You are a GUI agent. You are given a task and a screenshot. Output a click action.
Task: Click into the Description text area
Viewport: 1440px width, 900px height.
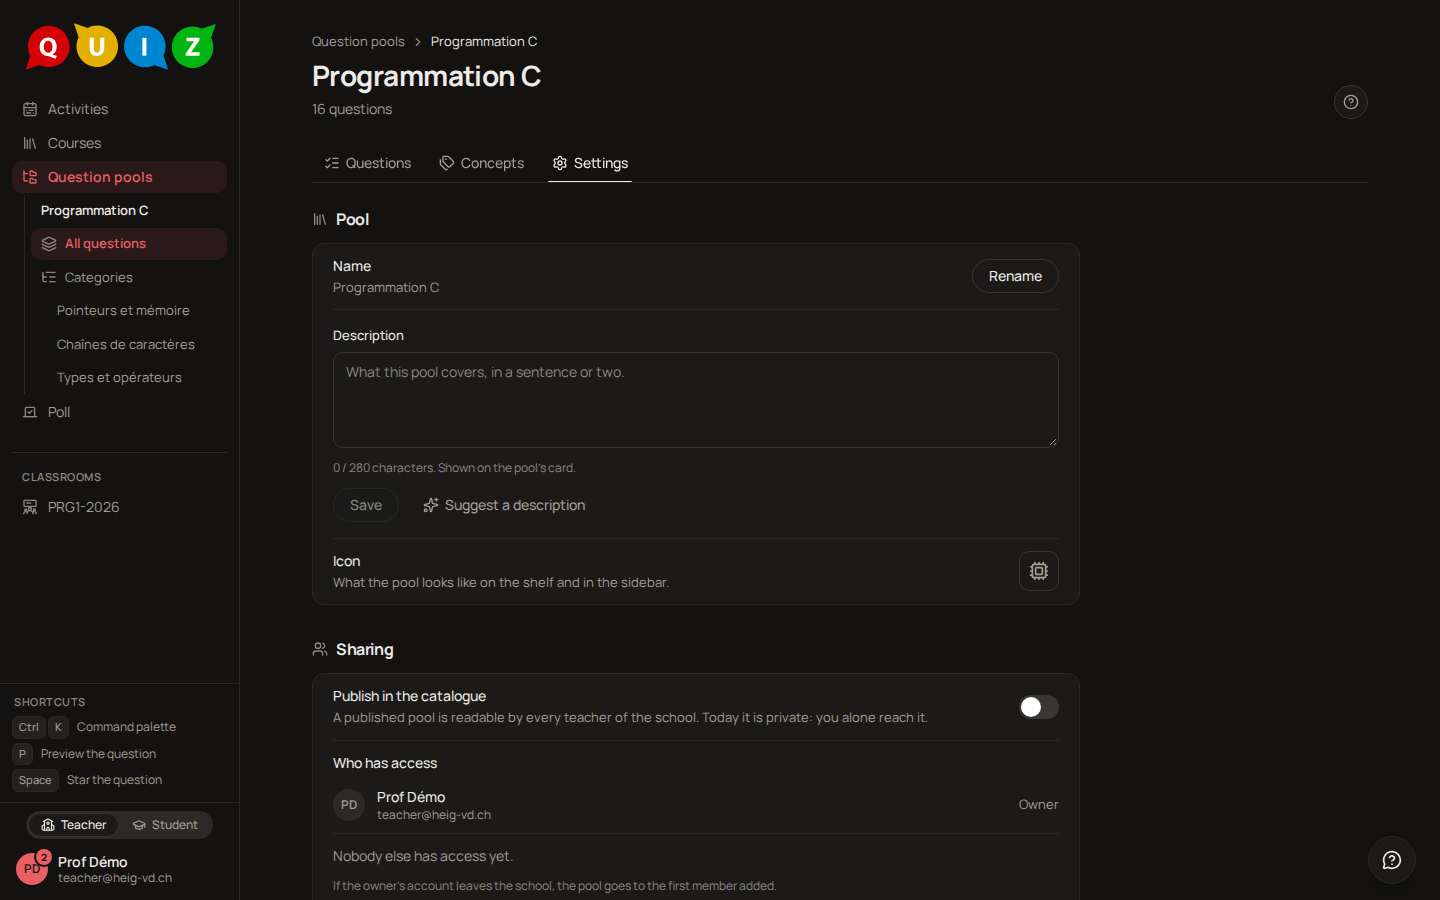click(x=696, y=400)
